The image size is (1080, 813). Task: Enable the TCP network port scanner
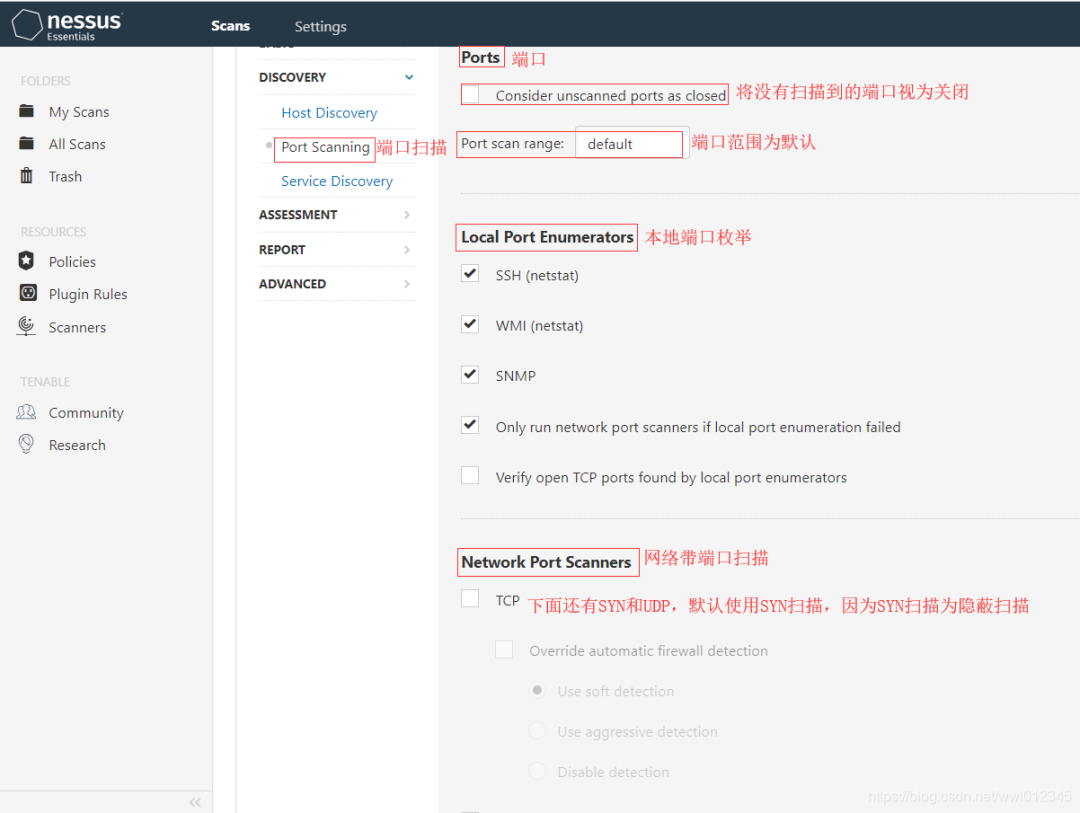coord(470,599)
